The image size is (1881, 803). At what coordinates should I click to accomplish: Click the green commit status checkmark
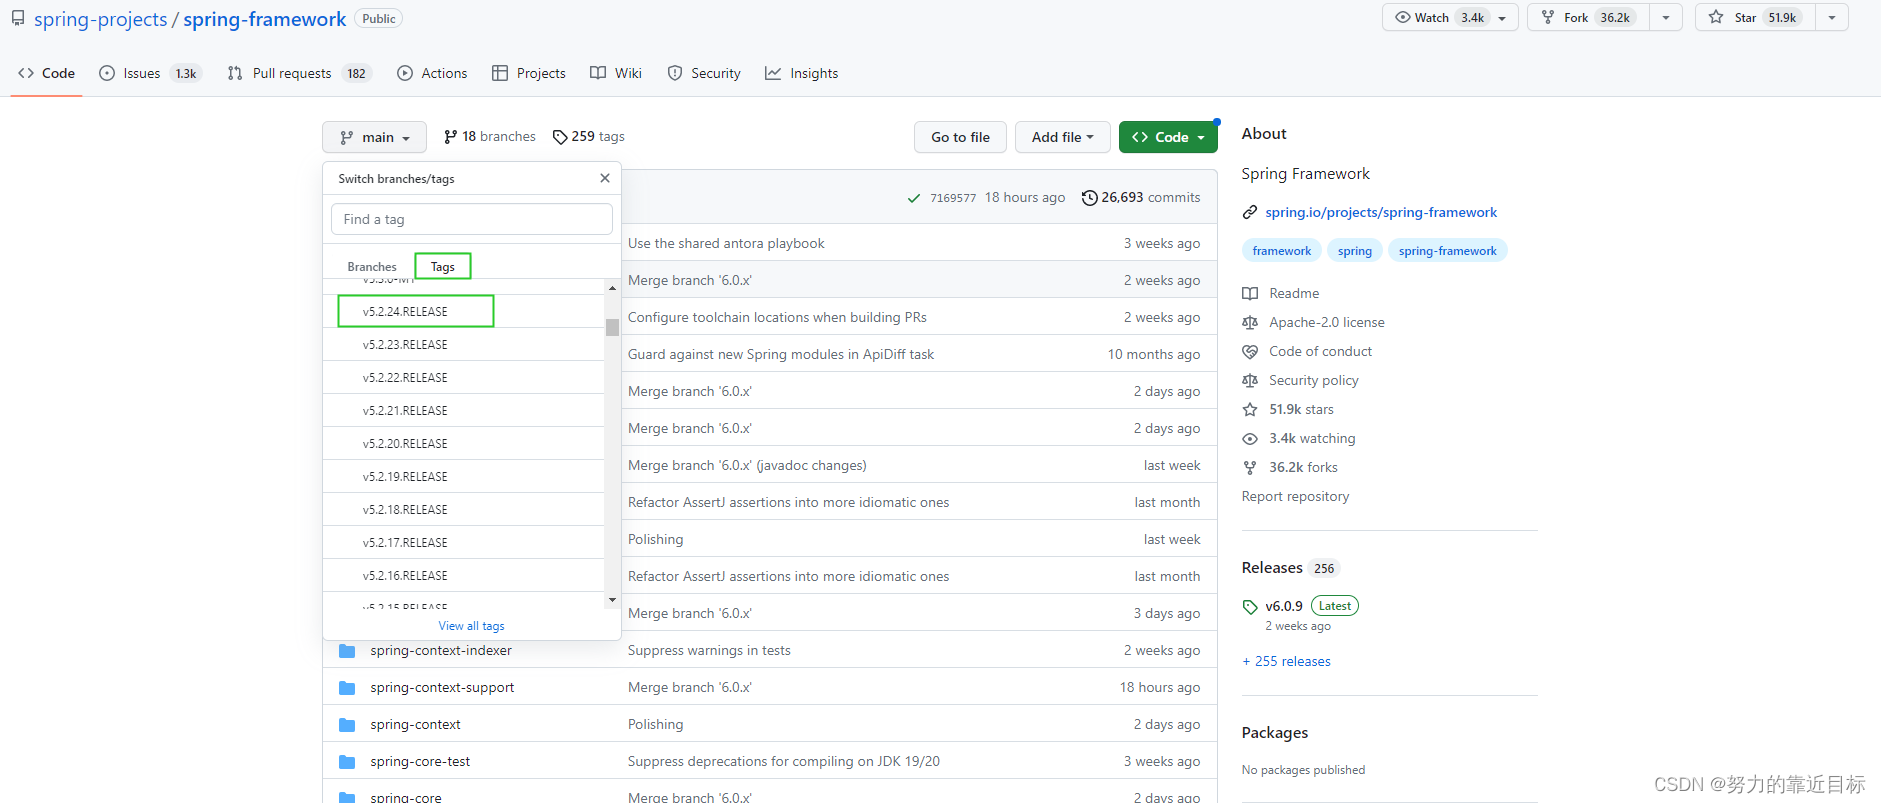click(914, 198)
